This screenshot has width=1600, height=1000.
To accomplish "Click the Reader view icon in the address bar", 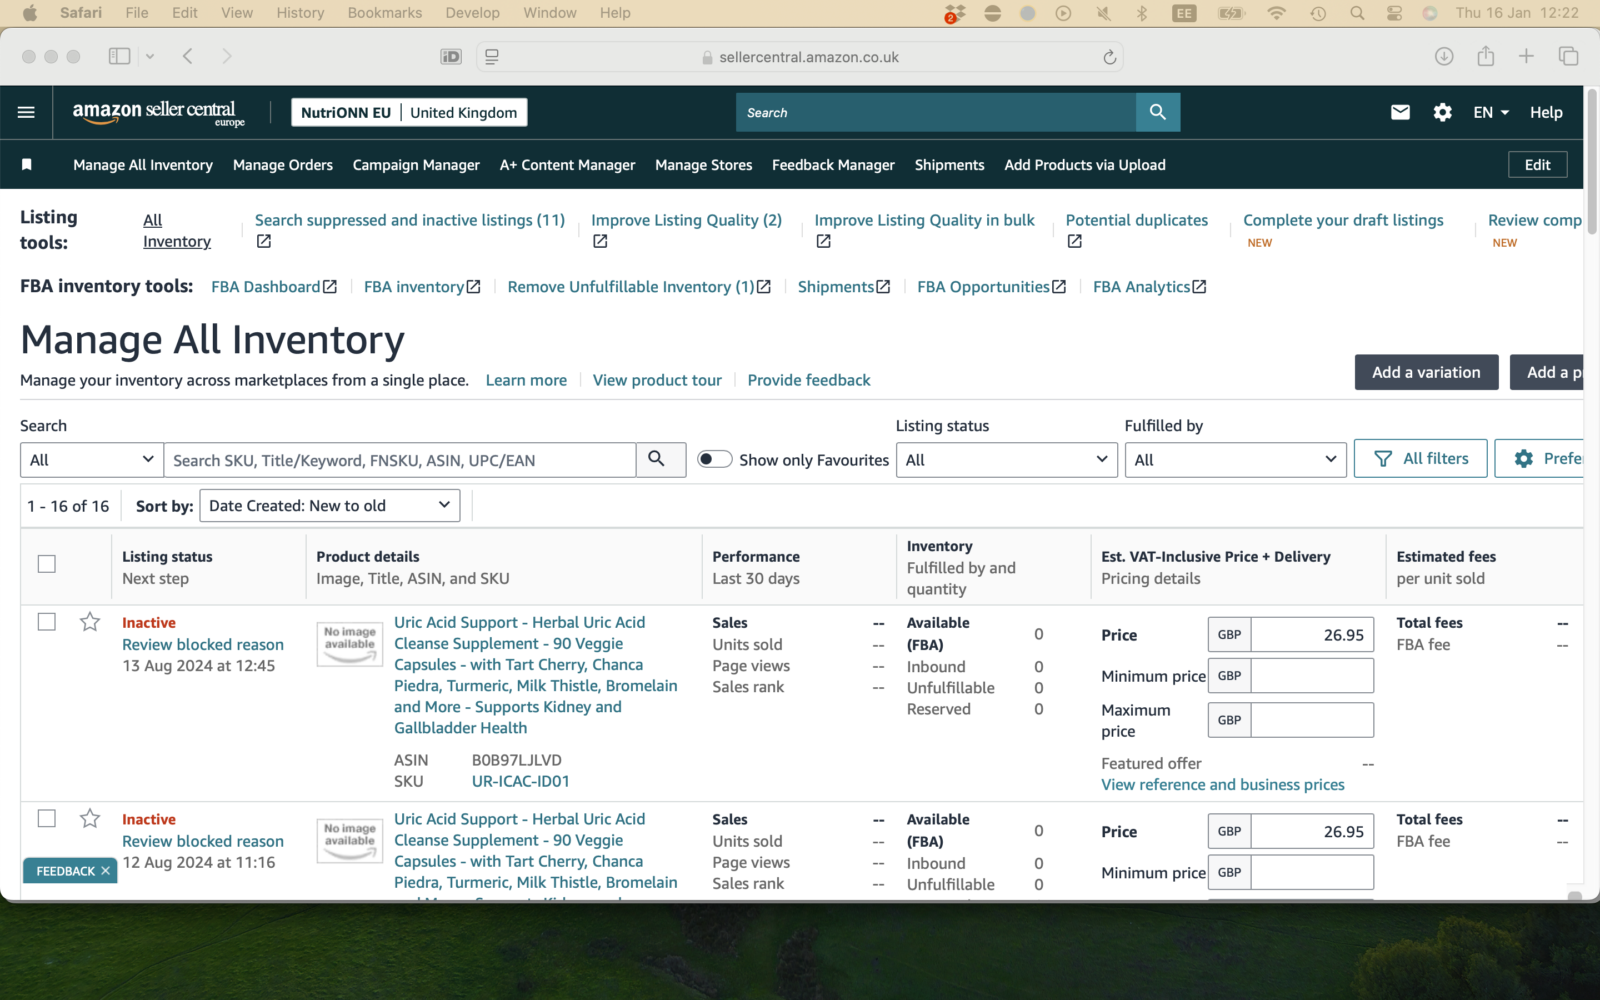I will 491,57.
